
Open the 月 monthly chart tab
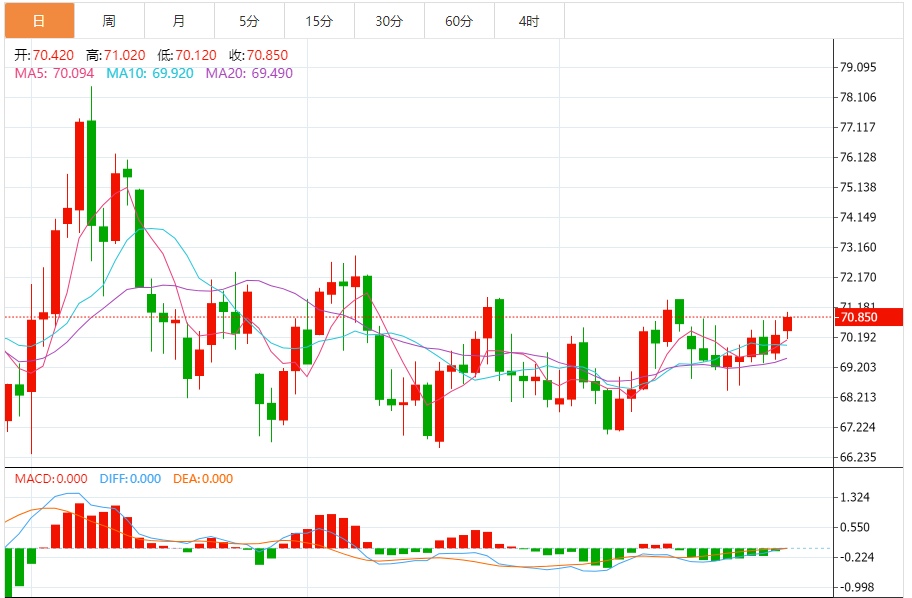coord(179,21)
